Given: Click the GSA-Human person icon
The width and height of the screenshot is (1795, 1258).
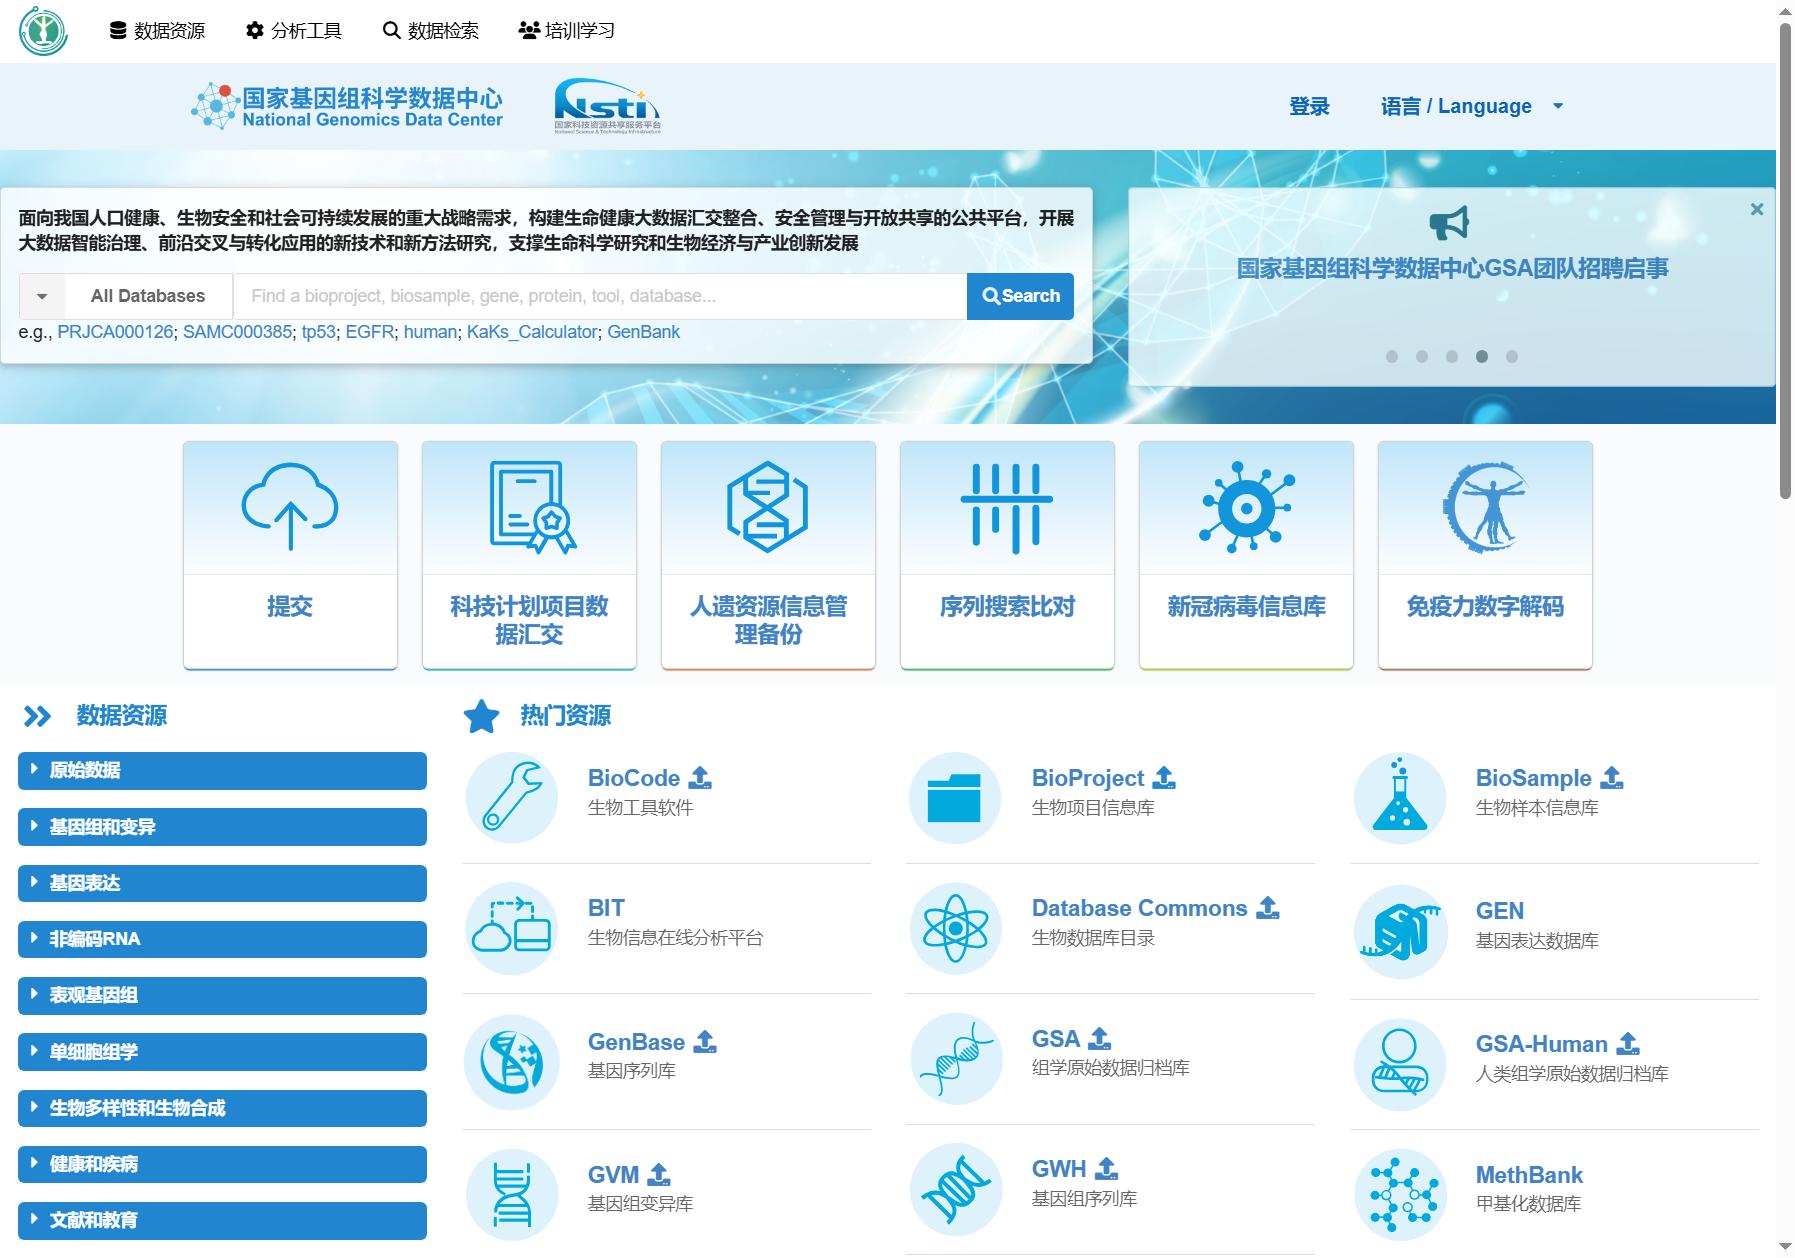Looking at the screenshot, I should [1400, 1064].
